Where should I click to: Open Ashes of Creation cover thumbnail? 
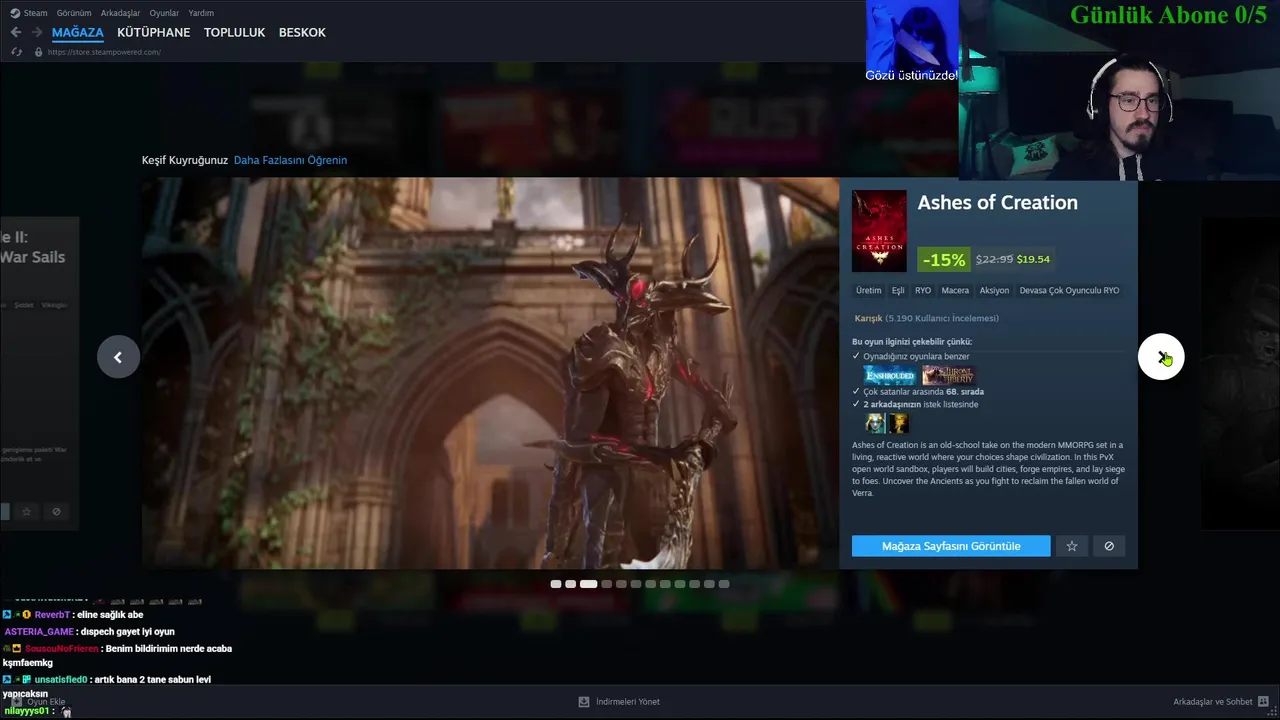[x=879, y=231]
